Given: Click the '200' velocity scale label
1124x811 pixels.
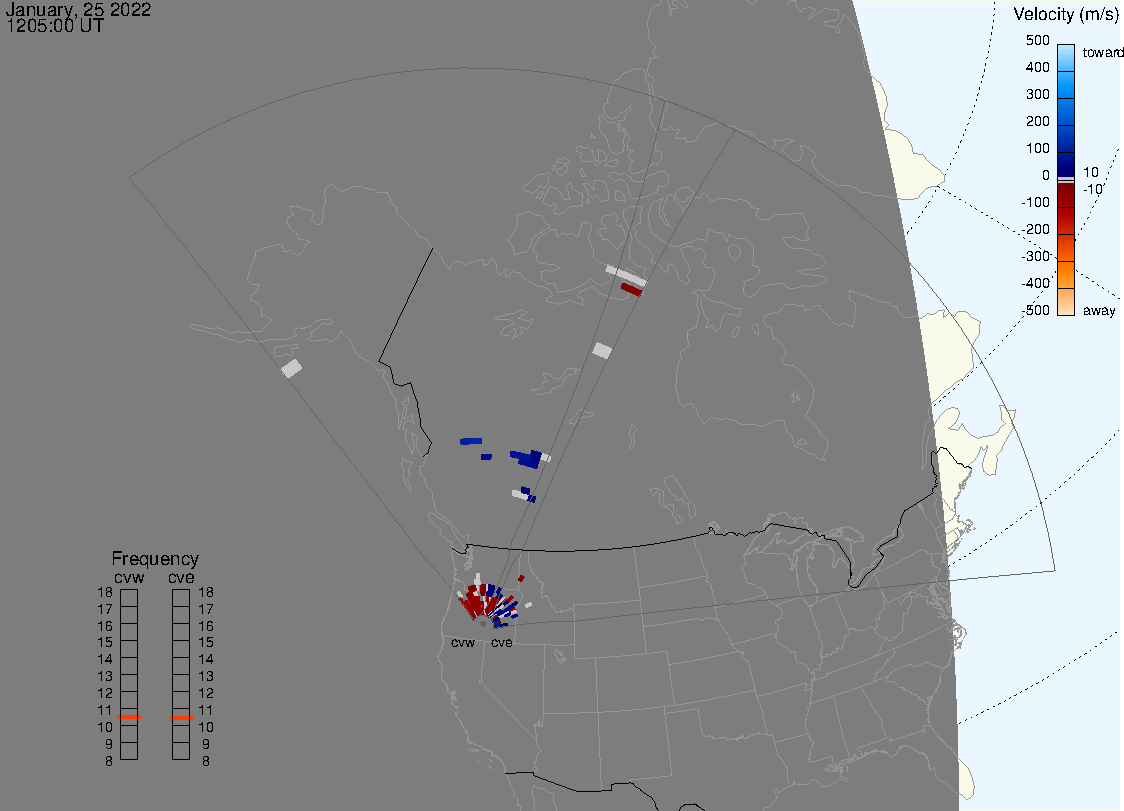Looking at the screenshot, I should [x=1037, y=121].
